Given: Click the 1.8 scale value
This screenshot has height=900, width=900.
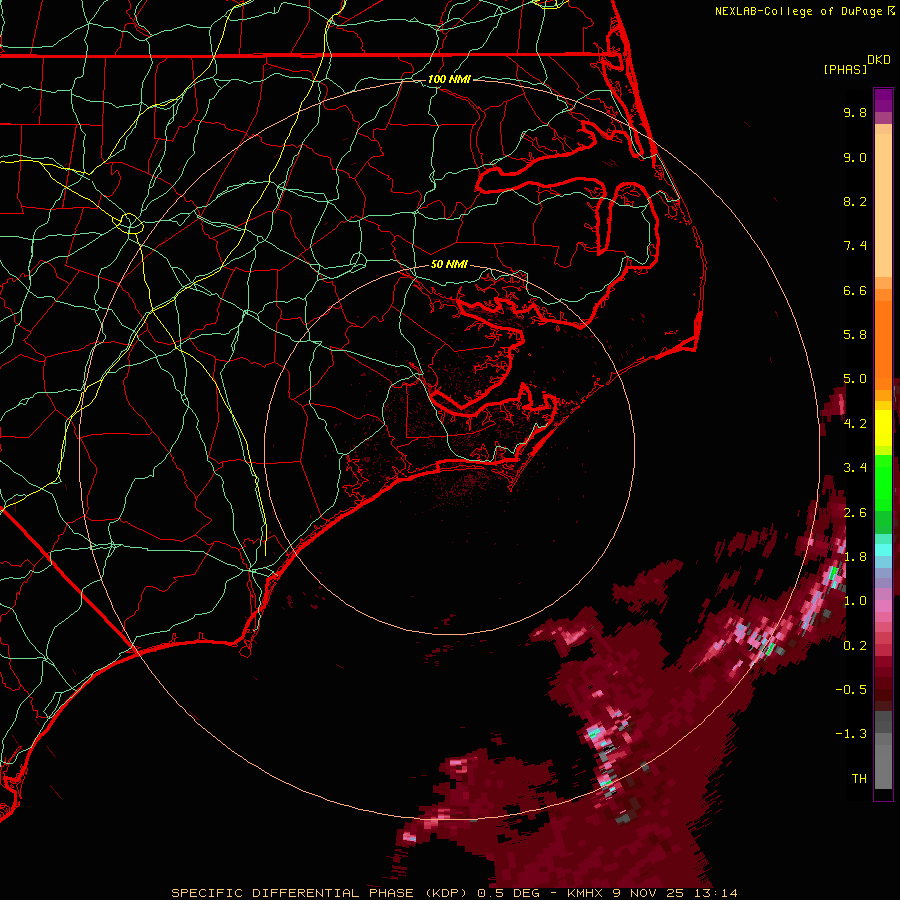Looking at the screenshot, I should pyautogui.click(x=855, y=557).
